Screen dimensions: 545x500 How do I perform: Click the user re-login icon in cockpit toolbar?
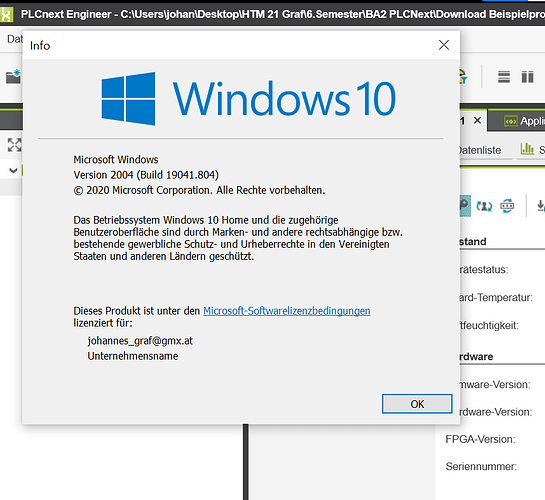484,206
